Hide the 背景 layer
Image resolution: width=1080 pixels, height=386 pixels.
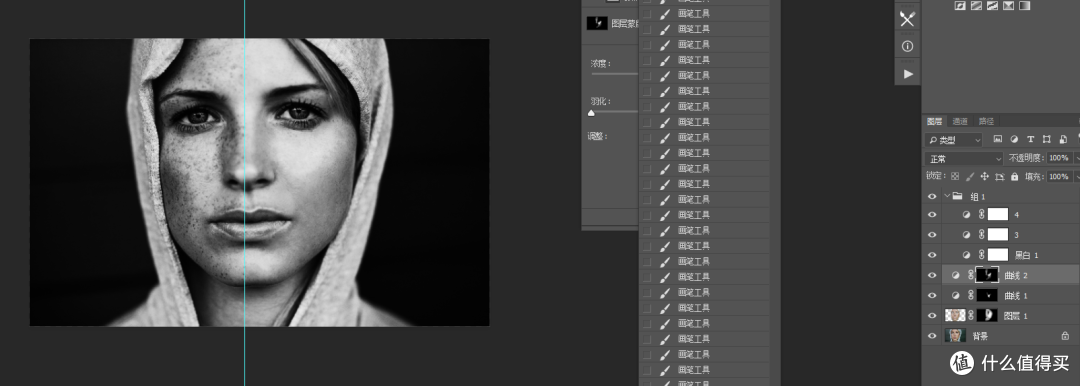(932, 336)
